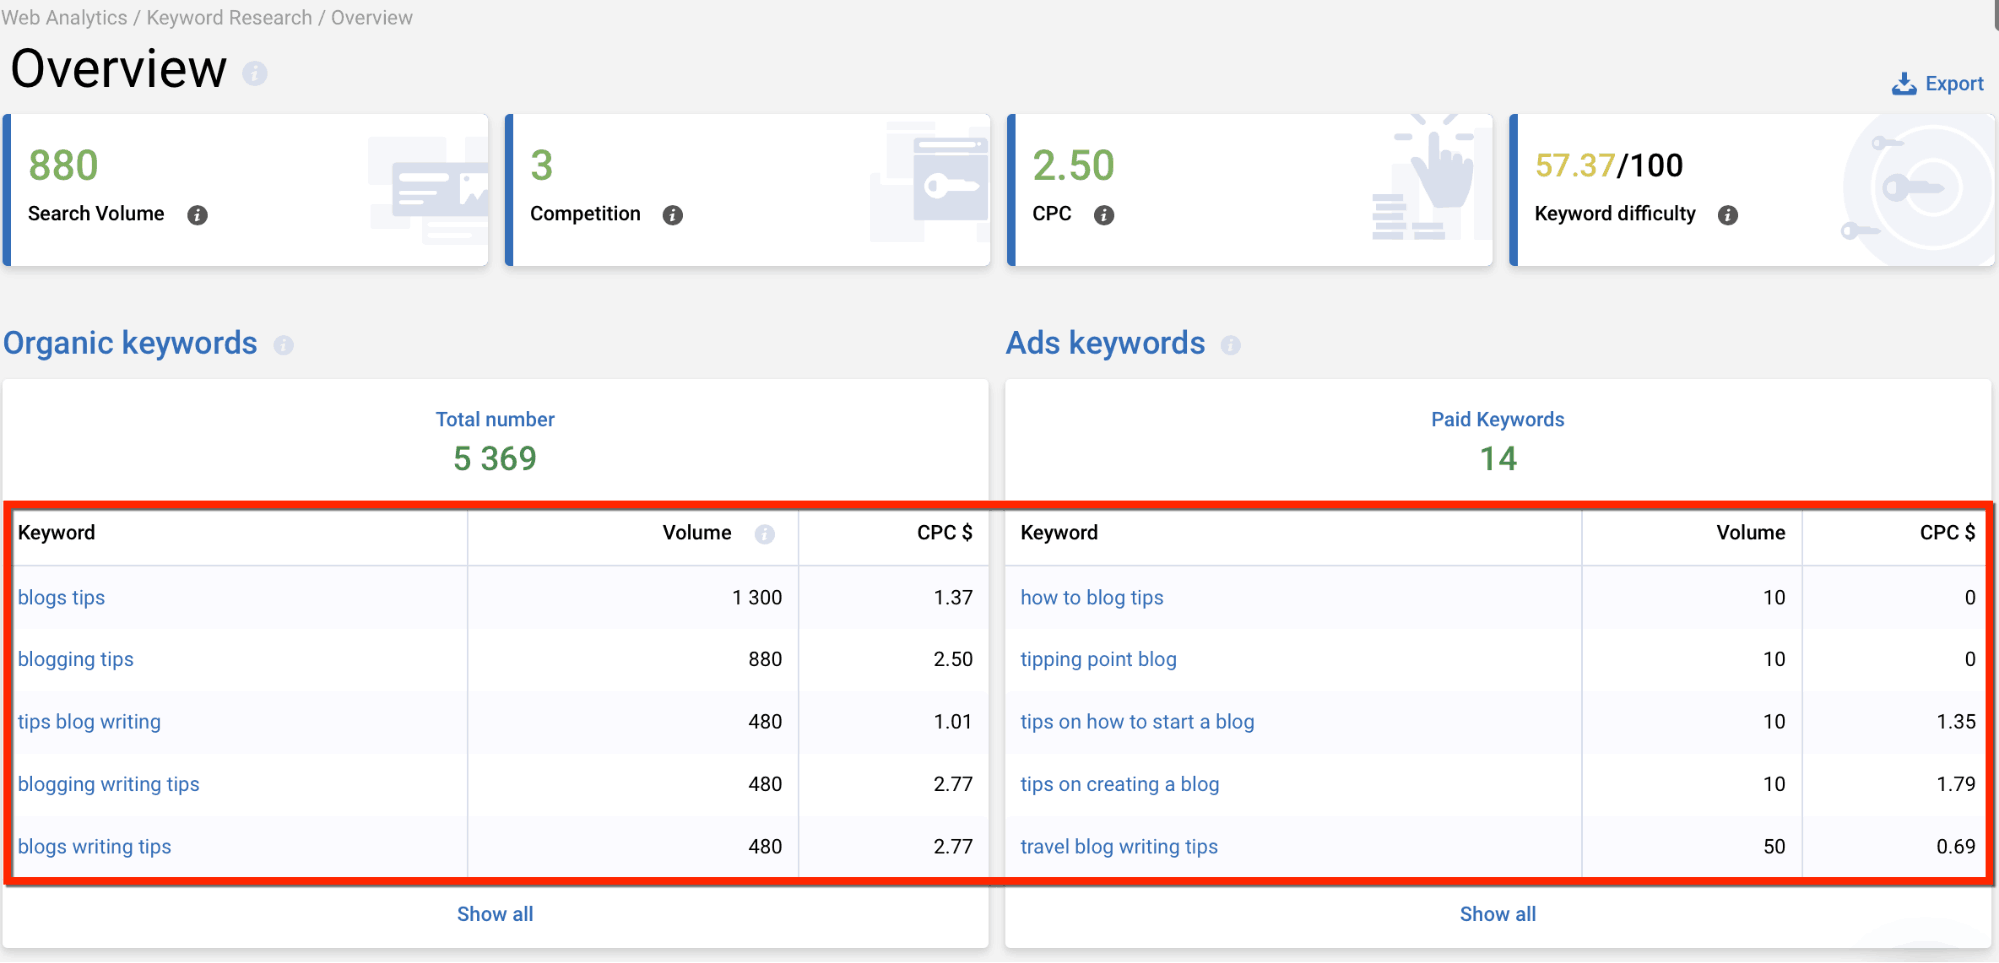Show all ads keywords
The width and height of the screenshot is (1999, 963).
(x=1497, y=914)
